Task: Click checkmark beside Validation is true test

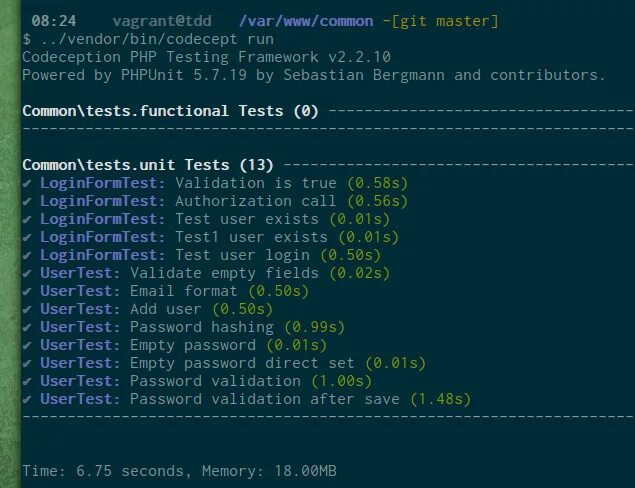Action: (27, 183)
